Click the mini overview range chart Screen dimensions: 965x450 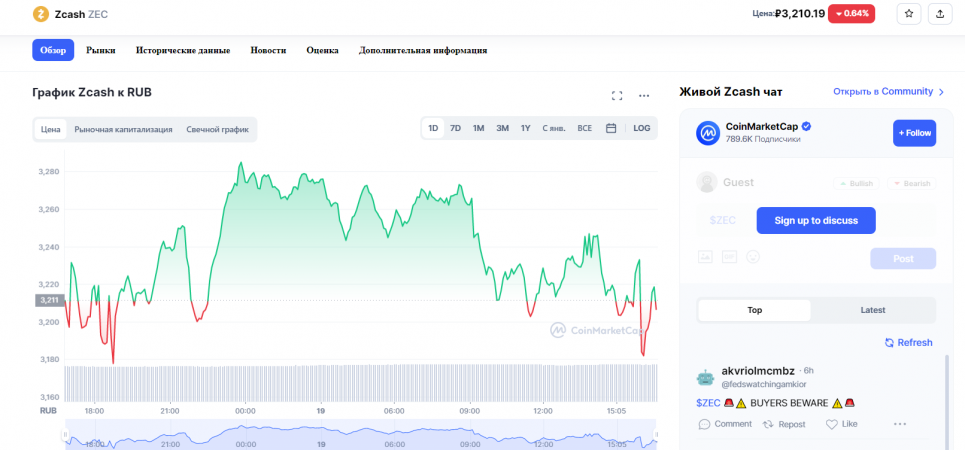(361, 435)
